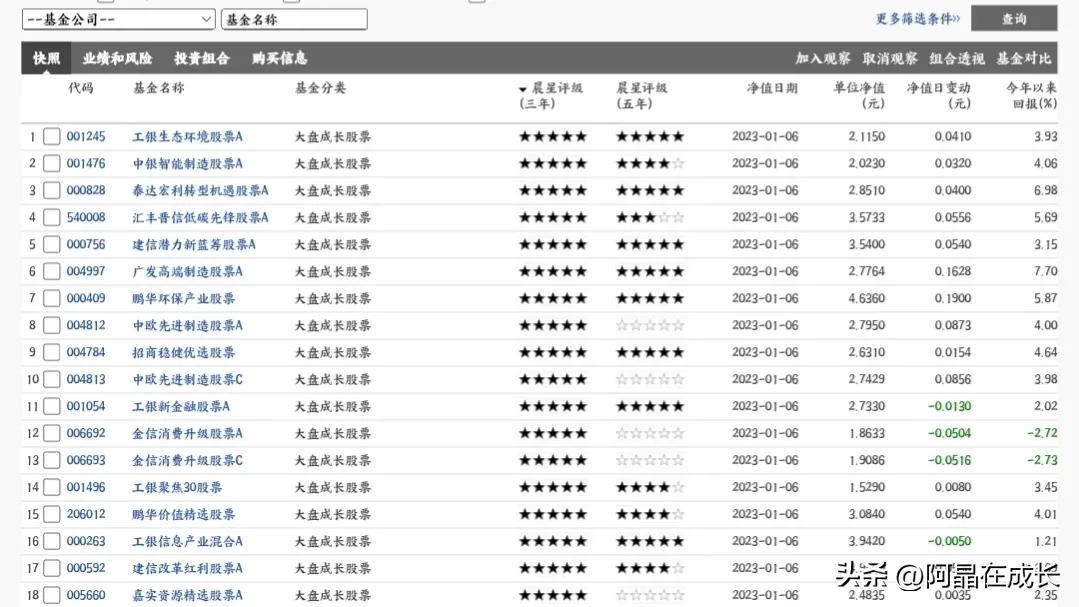The image size is (1079, 607).
Task: Tick checkbox for fund 006692
Action: pos(52,433)
